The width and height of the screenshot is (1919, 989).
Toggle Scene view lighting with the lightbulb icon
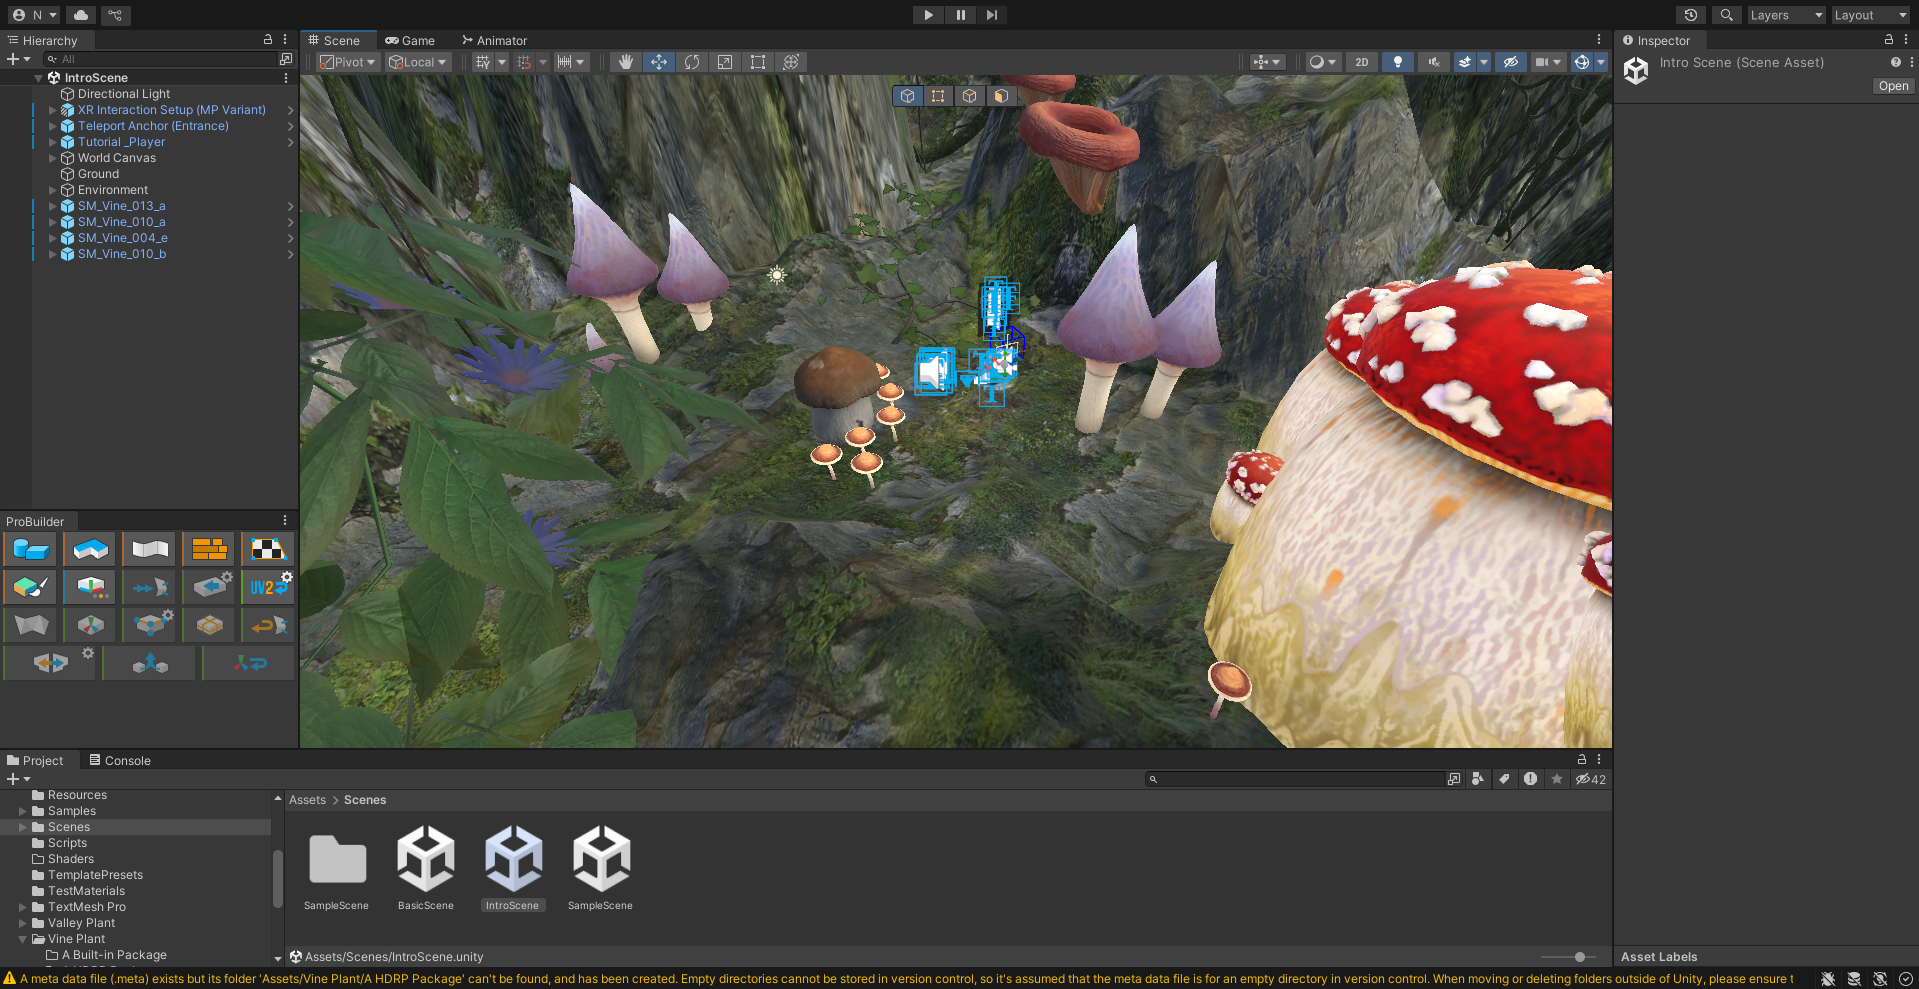click(x=1397, y=61)
